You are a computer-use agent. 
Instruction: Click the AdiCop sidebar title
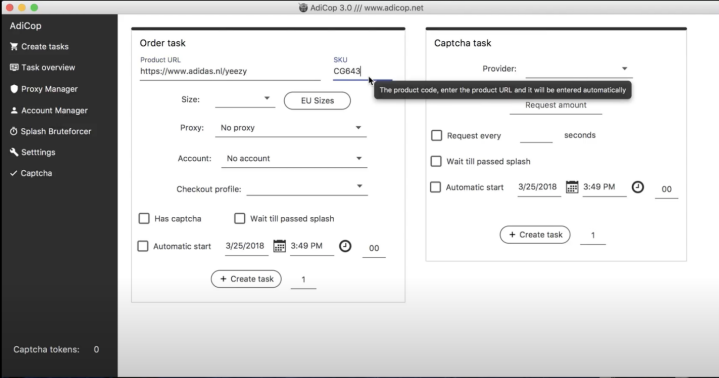[26, 26]
